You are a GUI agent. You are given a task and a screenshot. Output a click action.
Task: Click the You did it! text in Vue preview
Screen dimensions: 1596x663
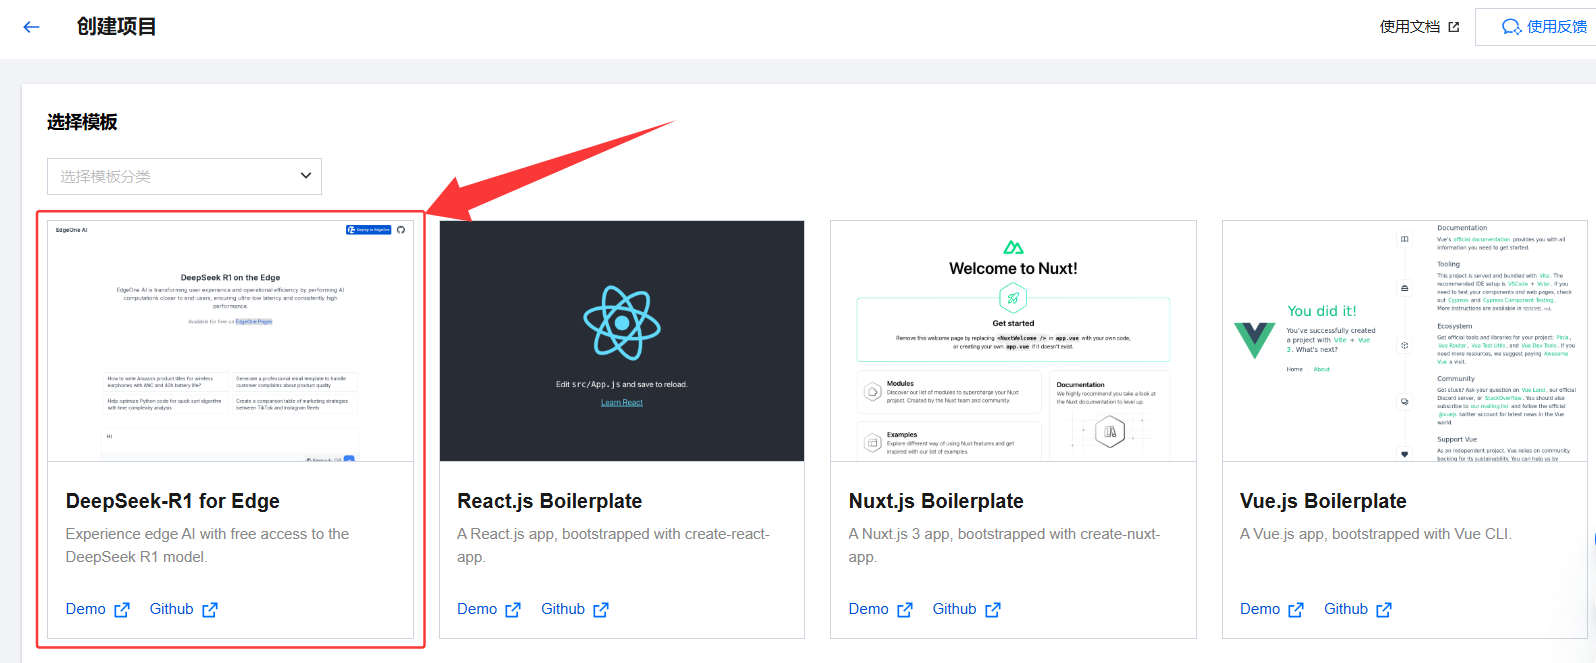(1322, 311)
